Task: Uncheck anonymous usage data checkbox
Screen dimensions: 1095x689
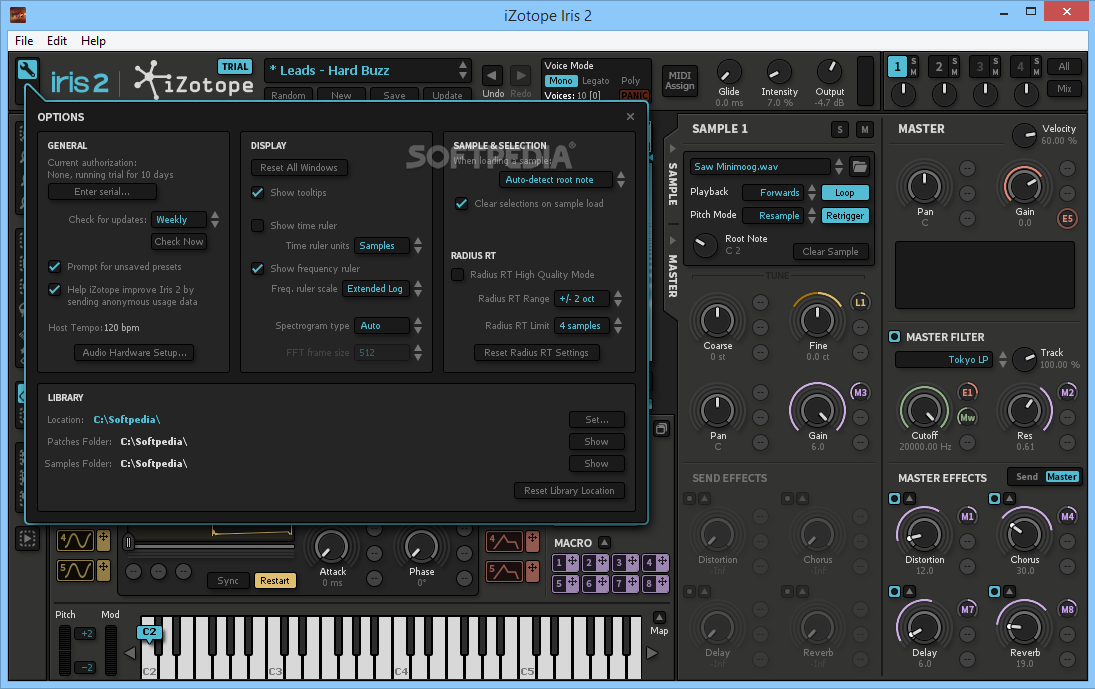Action: (54, 290)
